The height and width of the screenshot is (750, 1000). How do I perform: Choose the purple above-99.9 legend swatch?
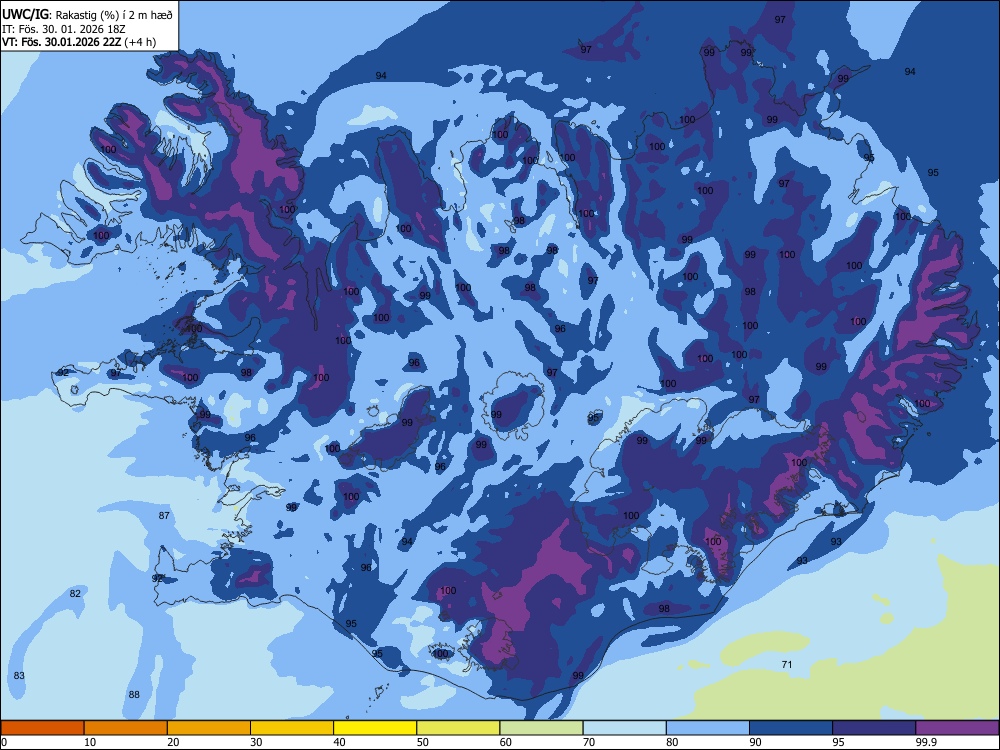coord(957,728)
